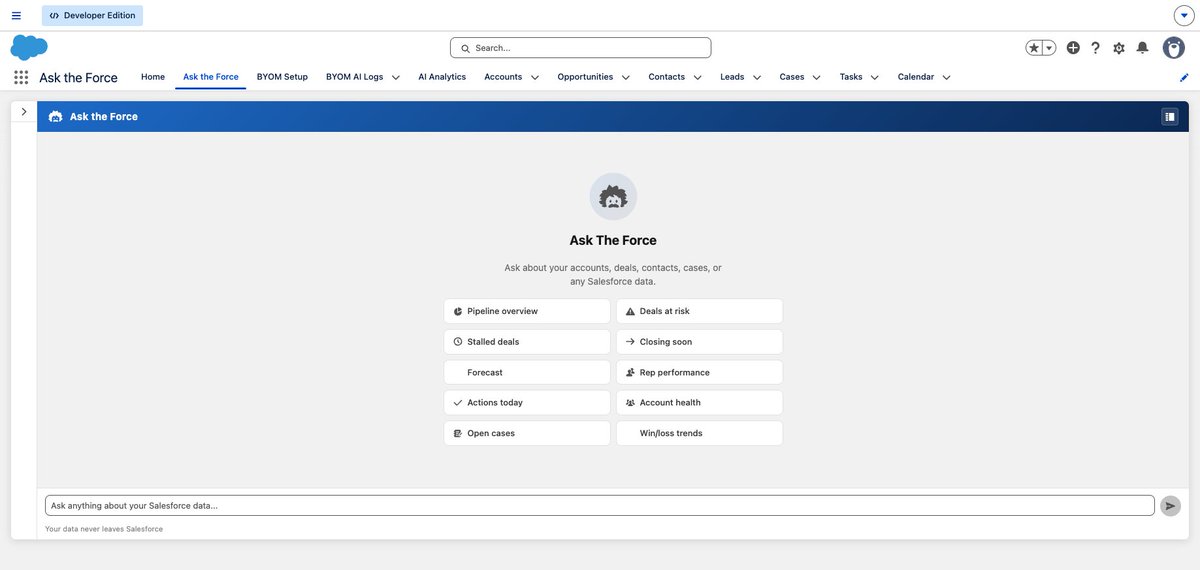Choose the Rep performance suggestion
Screen dimensions: 1200x570
[x=700, y=372]
